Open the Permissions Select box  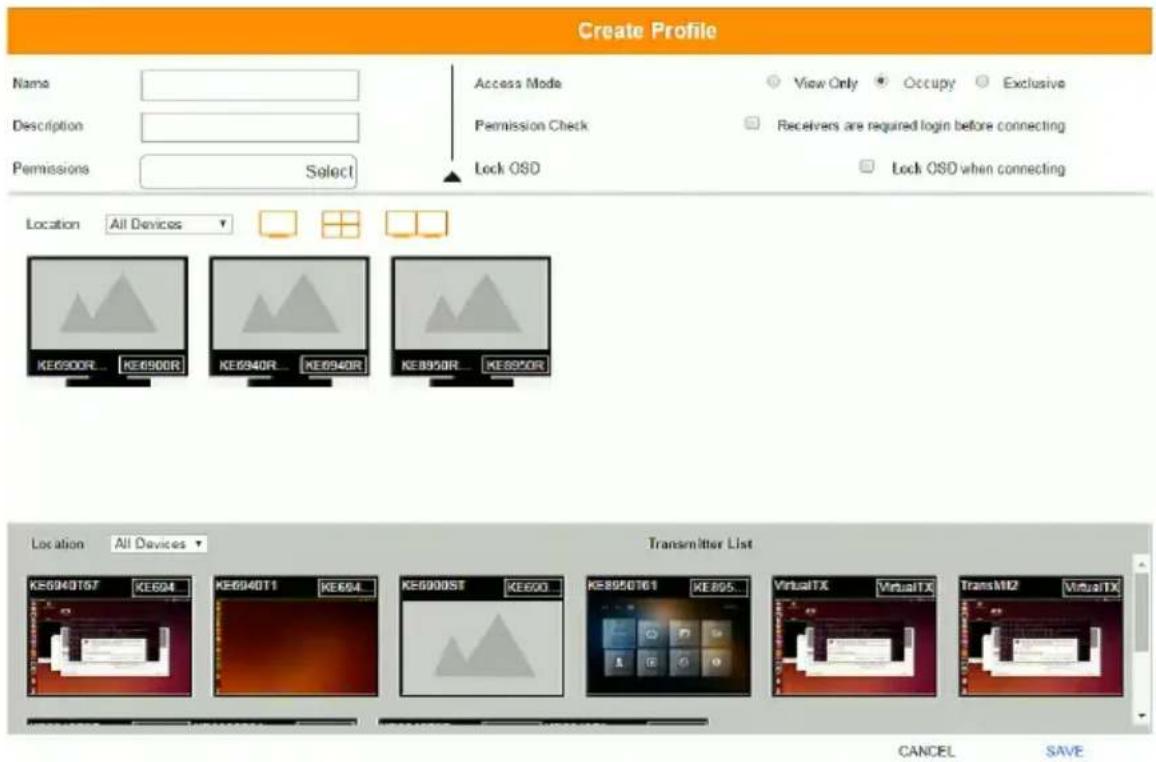click(248, 172)
